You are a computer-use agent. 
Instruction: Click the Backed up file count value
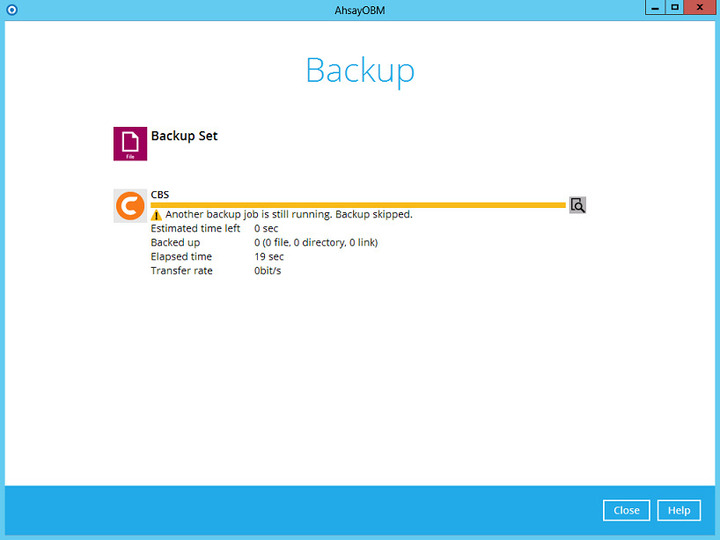(316, 243)
